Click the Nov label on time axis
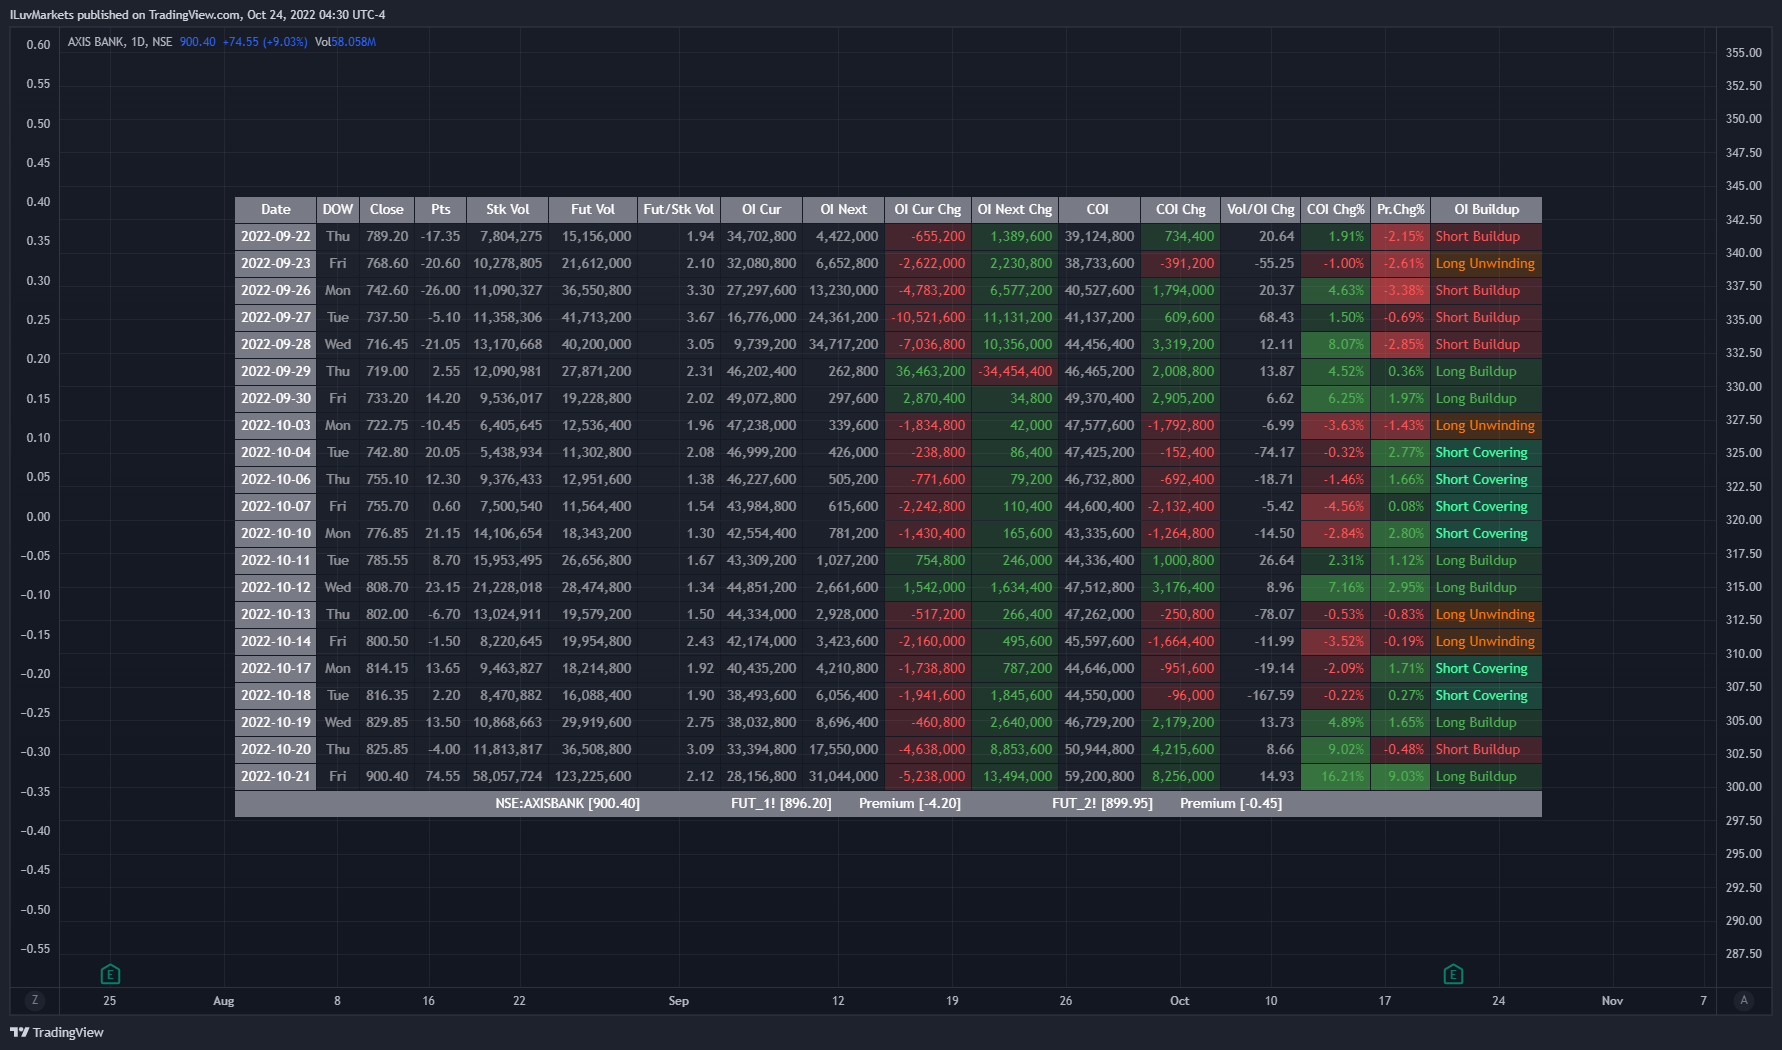1782x1050 pixels. pyautogui.click(x=1612, y=1001)
